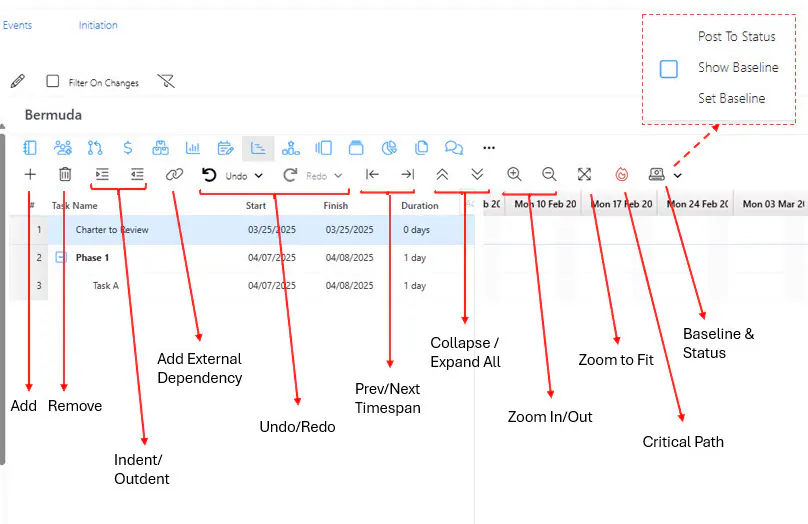Open the Undo history dropdown
808x524 pixels.
[259, 176]
